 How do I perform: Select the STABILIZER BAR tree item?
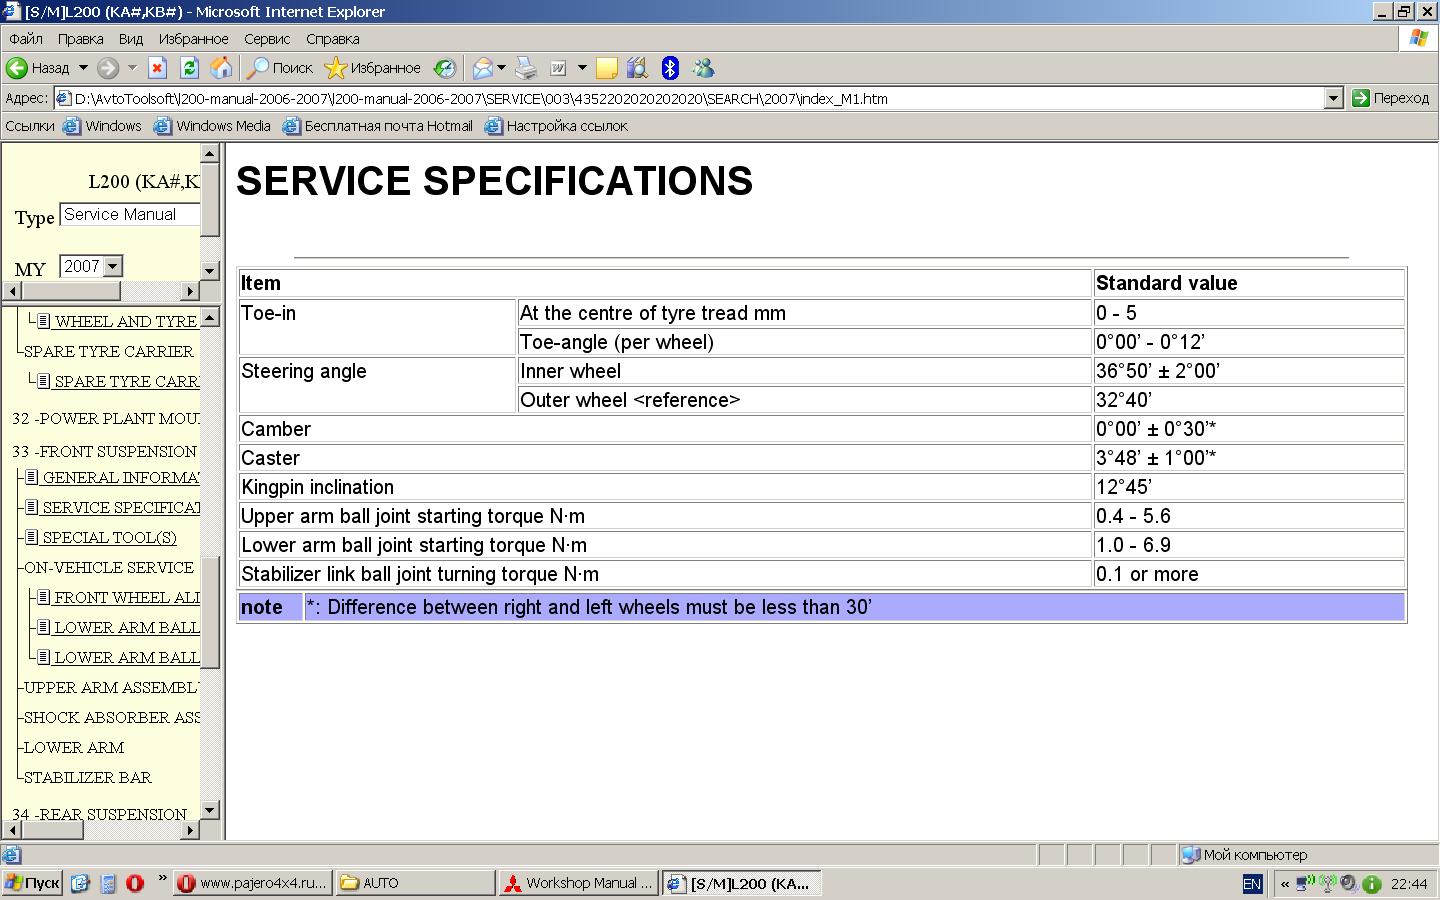88,778
